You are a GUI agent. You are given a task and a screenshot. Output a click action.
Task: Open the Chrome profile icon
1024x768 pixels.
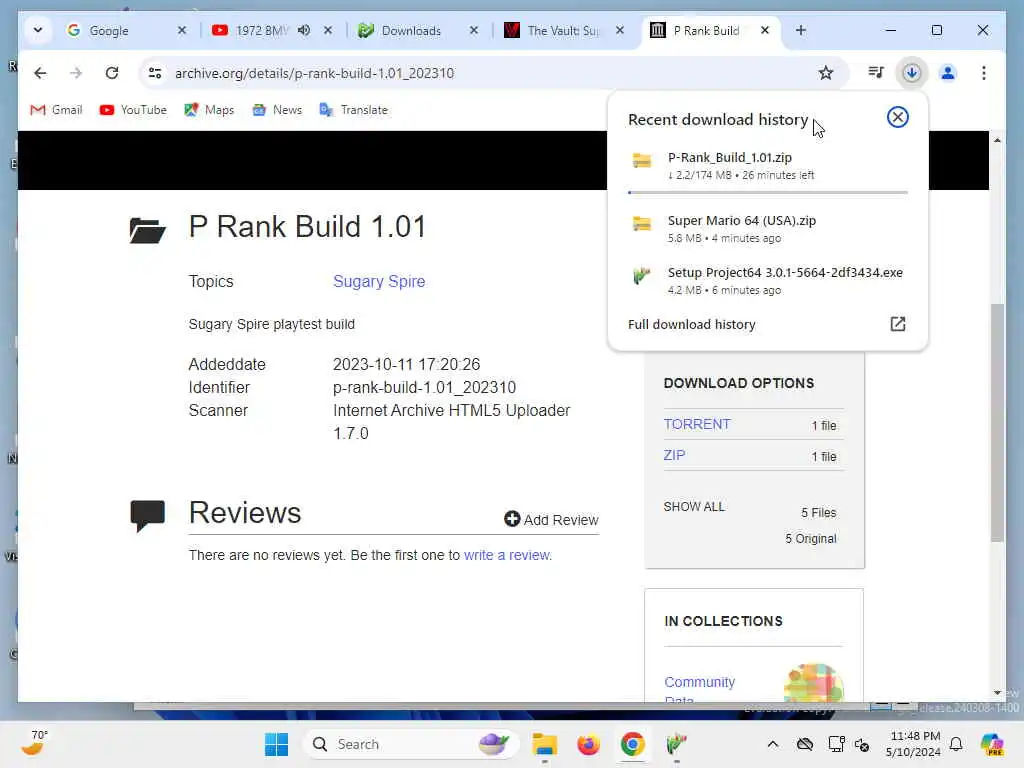click(948, 72)
